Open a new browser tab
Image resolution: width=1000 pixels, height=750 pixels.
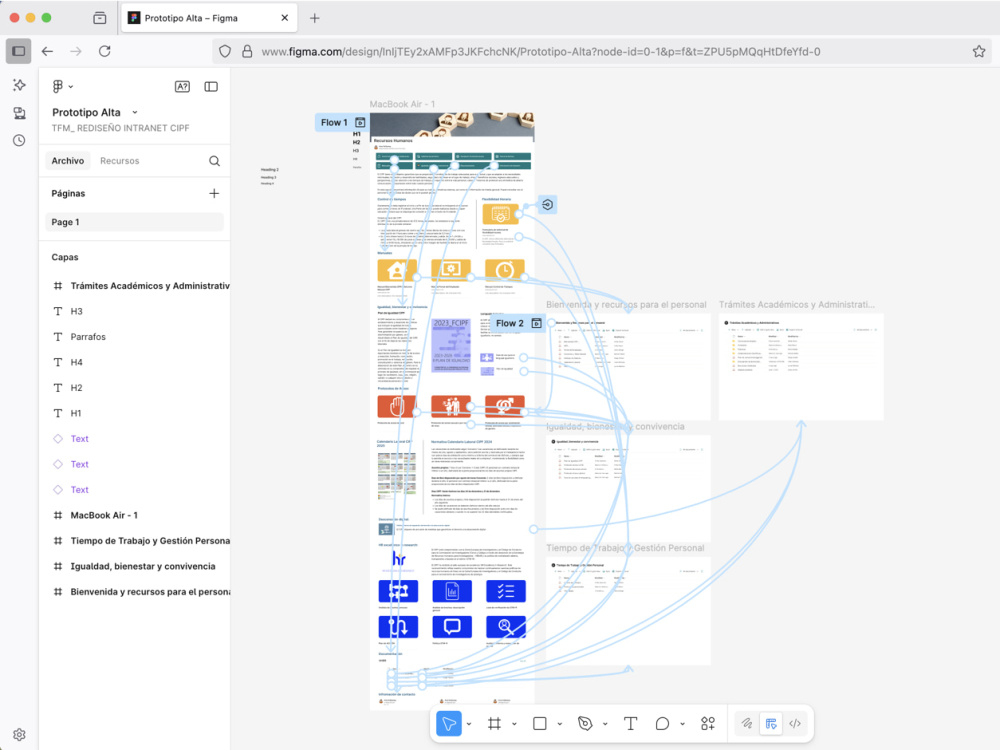[x=314, y=18]
